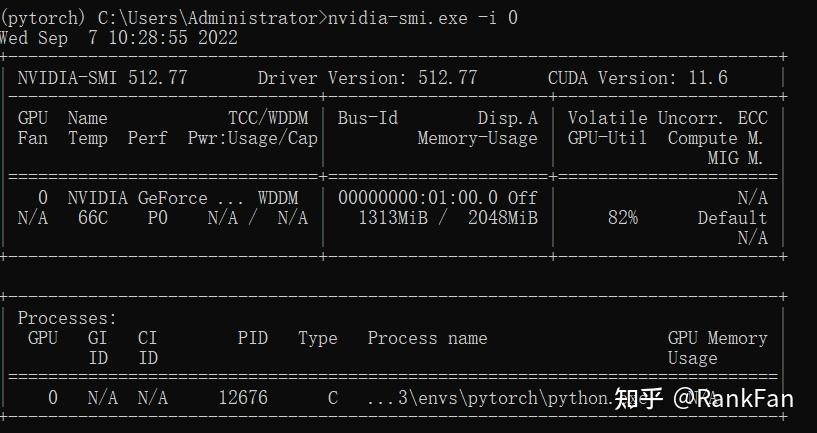Click the Processes: section heading

[x=67, y=318]
